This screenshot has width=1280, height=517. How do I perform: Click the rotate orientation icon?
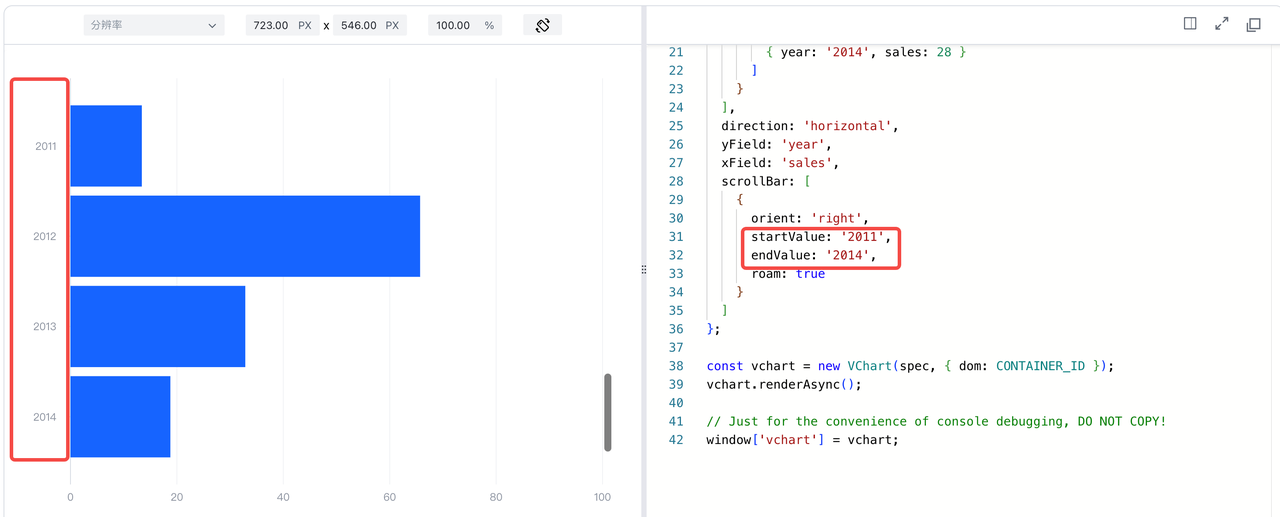coord(543,25)
